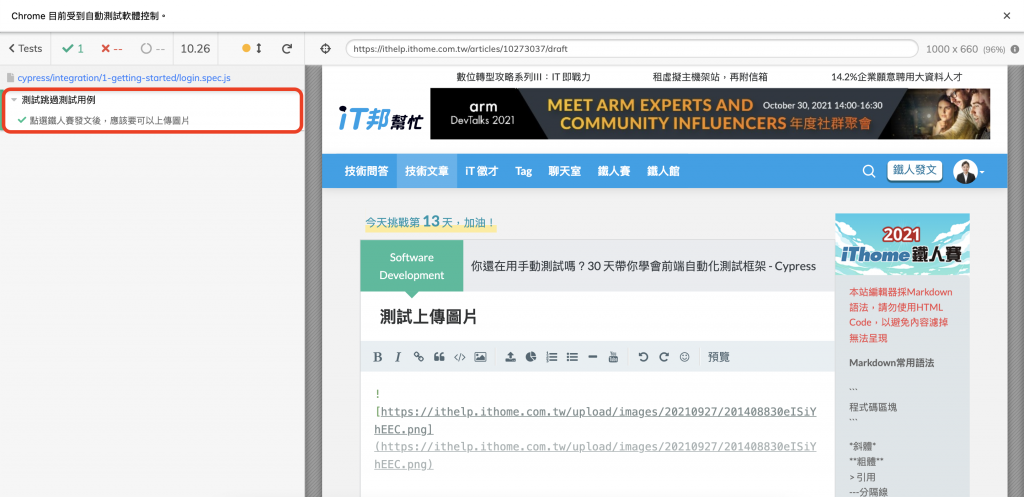
Task: Insert code block with </> icon
Action: 460,357
